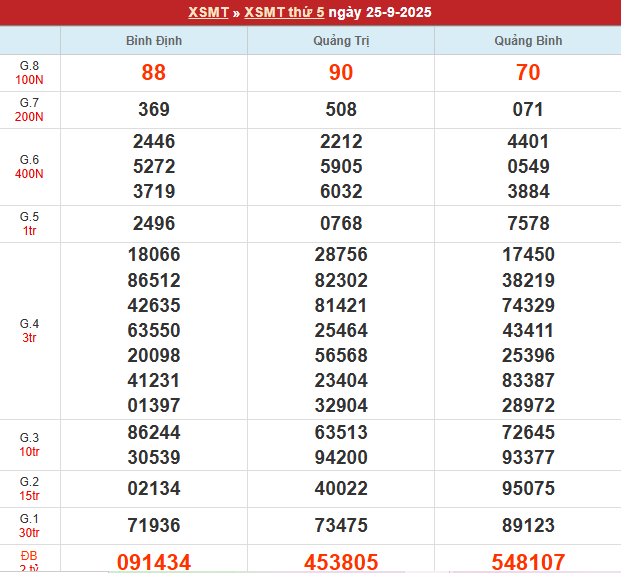Click Quảng Trị special prize 453805
621x573 pixels.
point(340,562)
